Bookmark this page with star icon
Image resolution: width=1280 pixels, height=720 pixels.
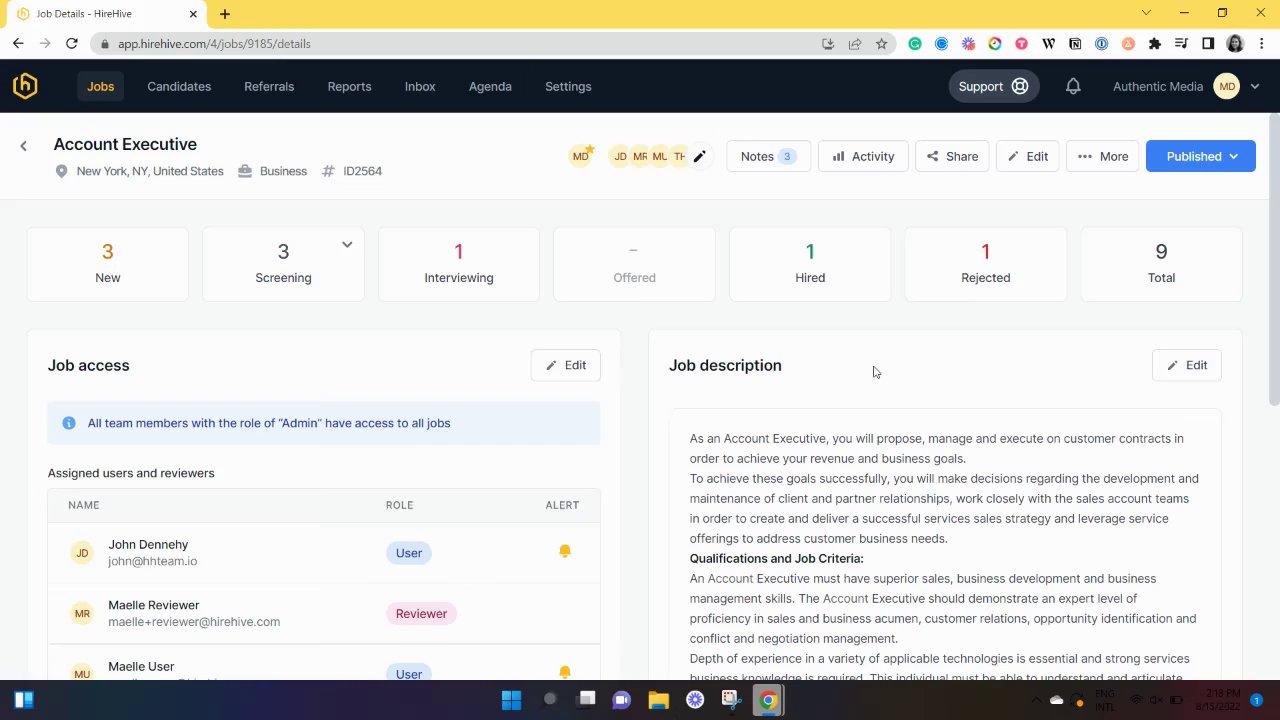(881, 44)
